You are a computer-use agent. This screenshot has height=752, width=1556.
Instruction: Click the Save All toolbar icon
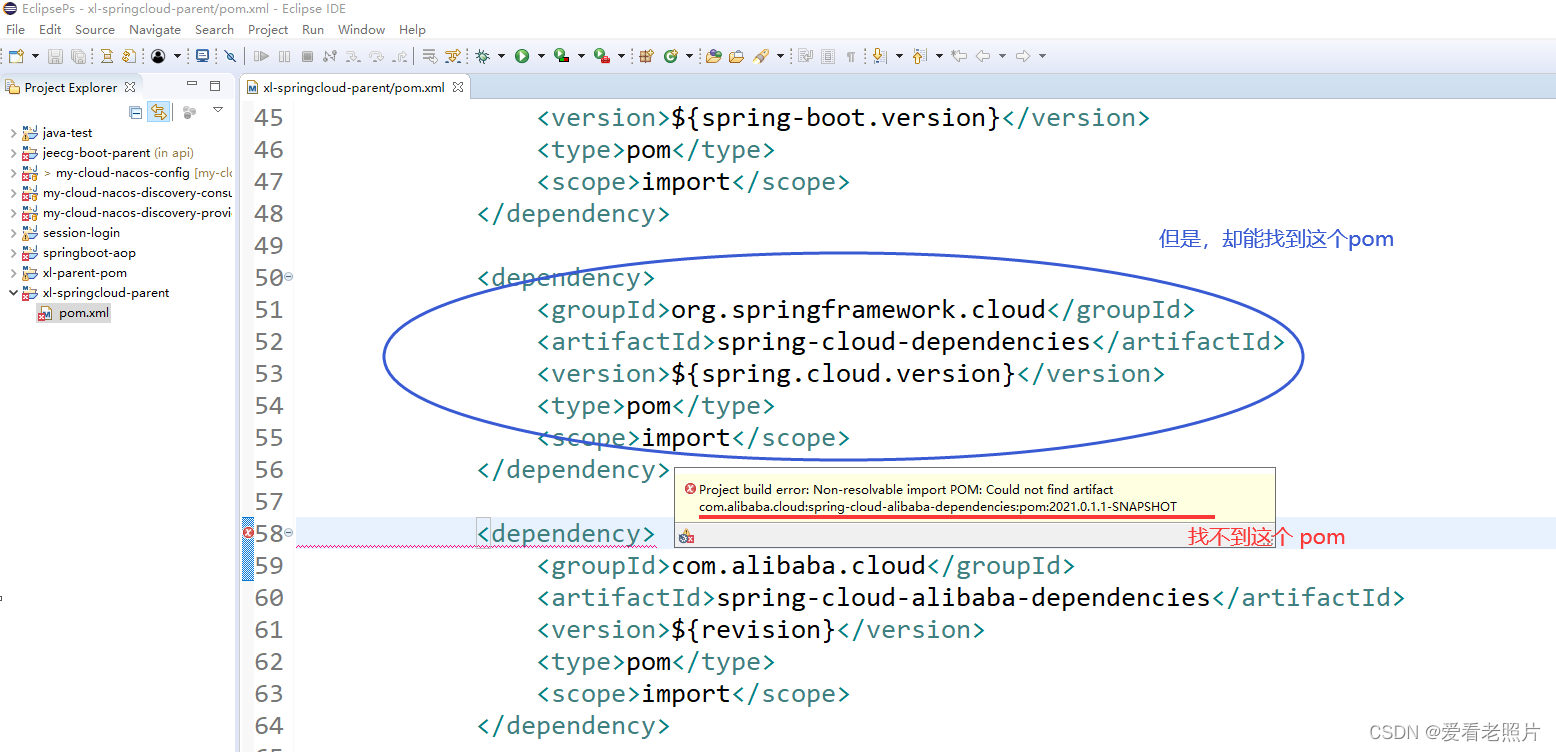tap(78, 56)
